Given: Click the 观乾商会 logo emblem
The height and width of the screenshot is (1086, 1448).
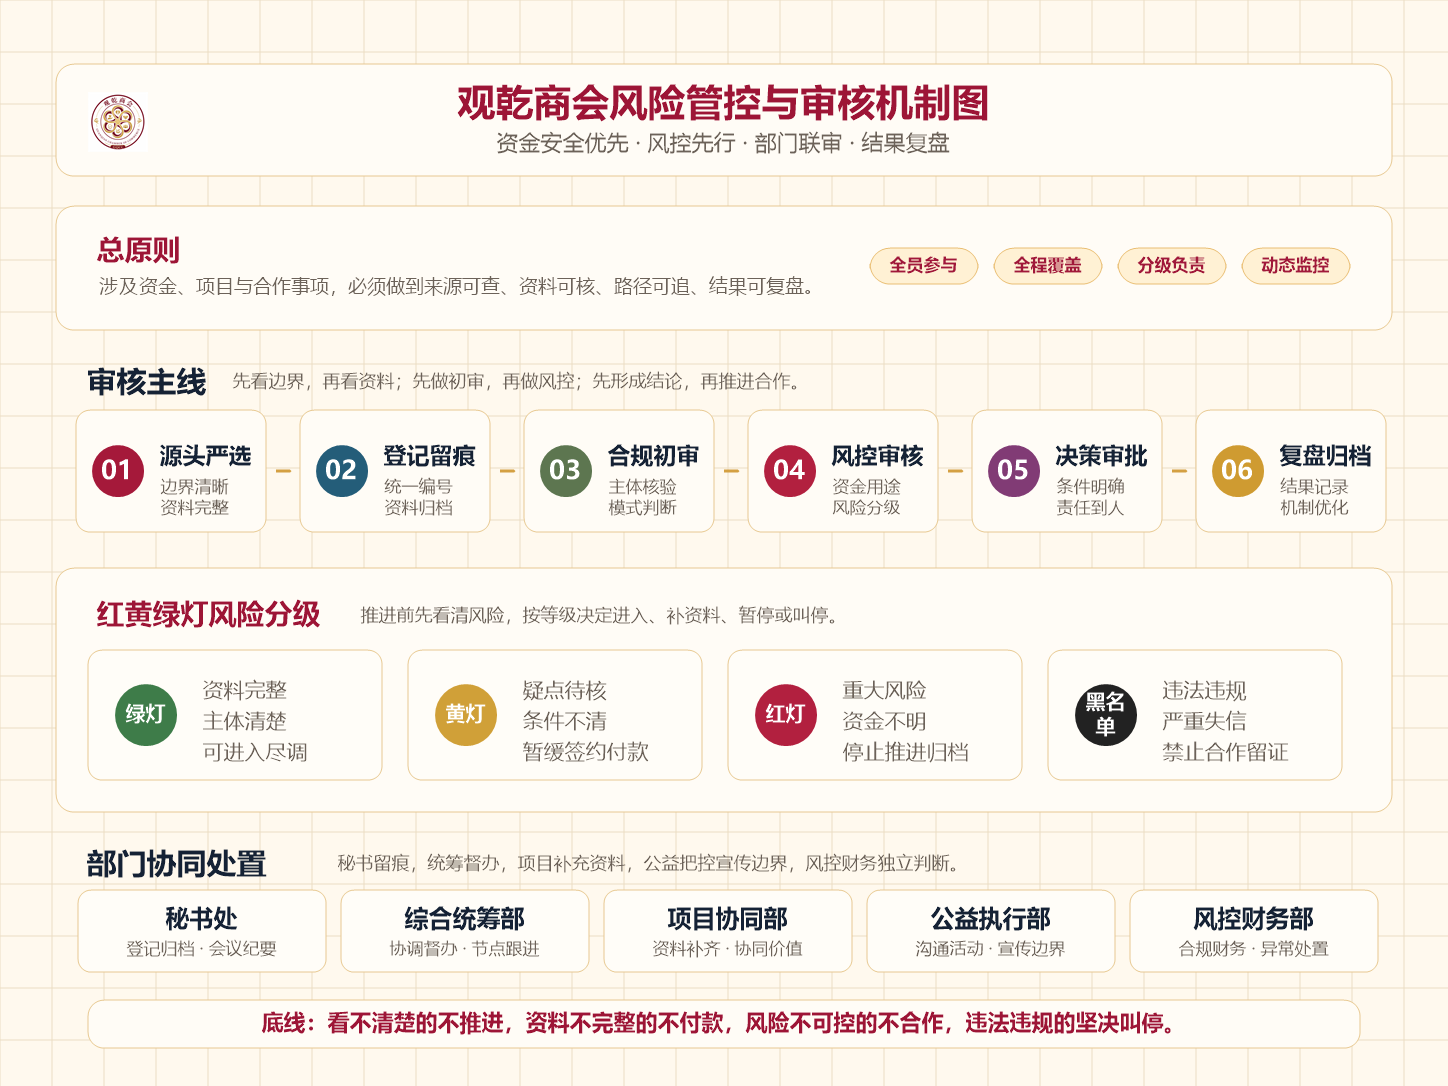Looking at the screenshot, I should pyautogui.click(x=118, y=122).
